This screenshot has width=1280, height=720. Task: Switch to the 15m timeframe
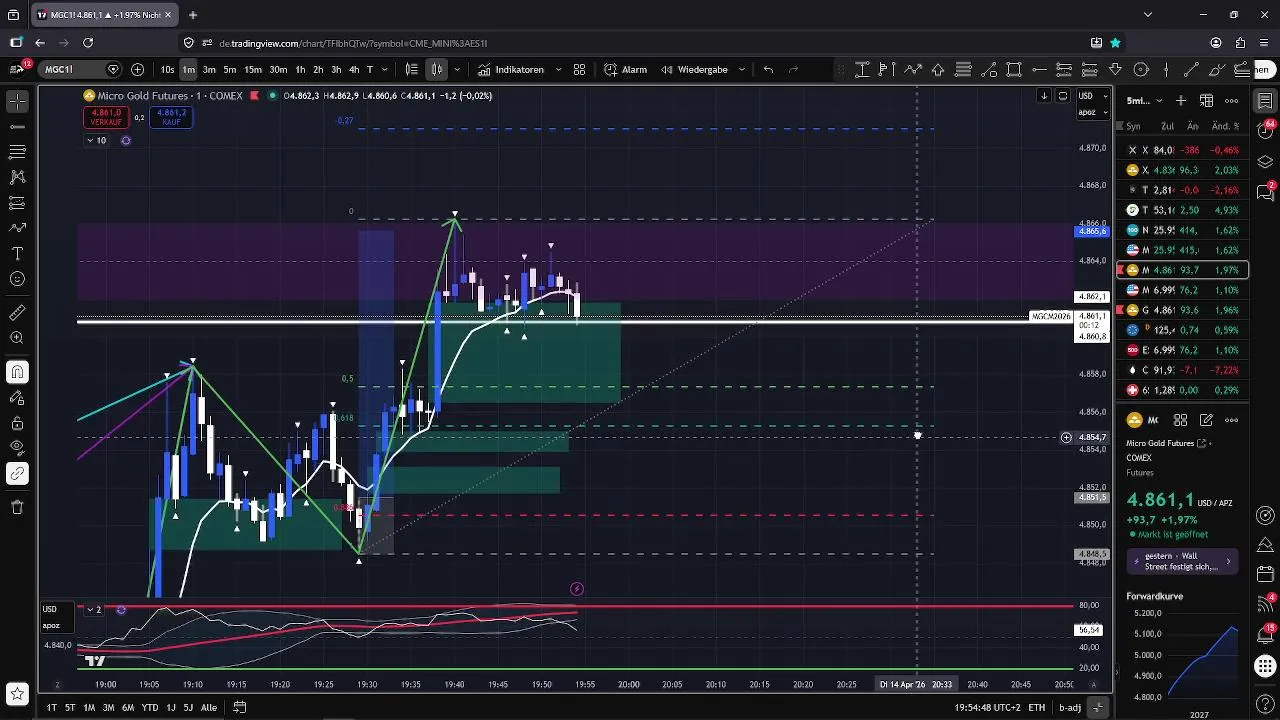(x=253, y=70)
